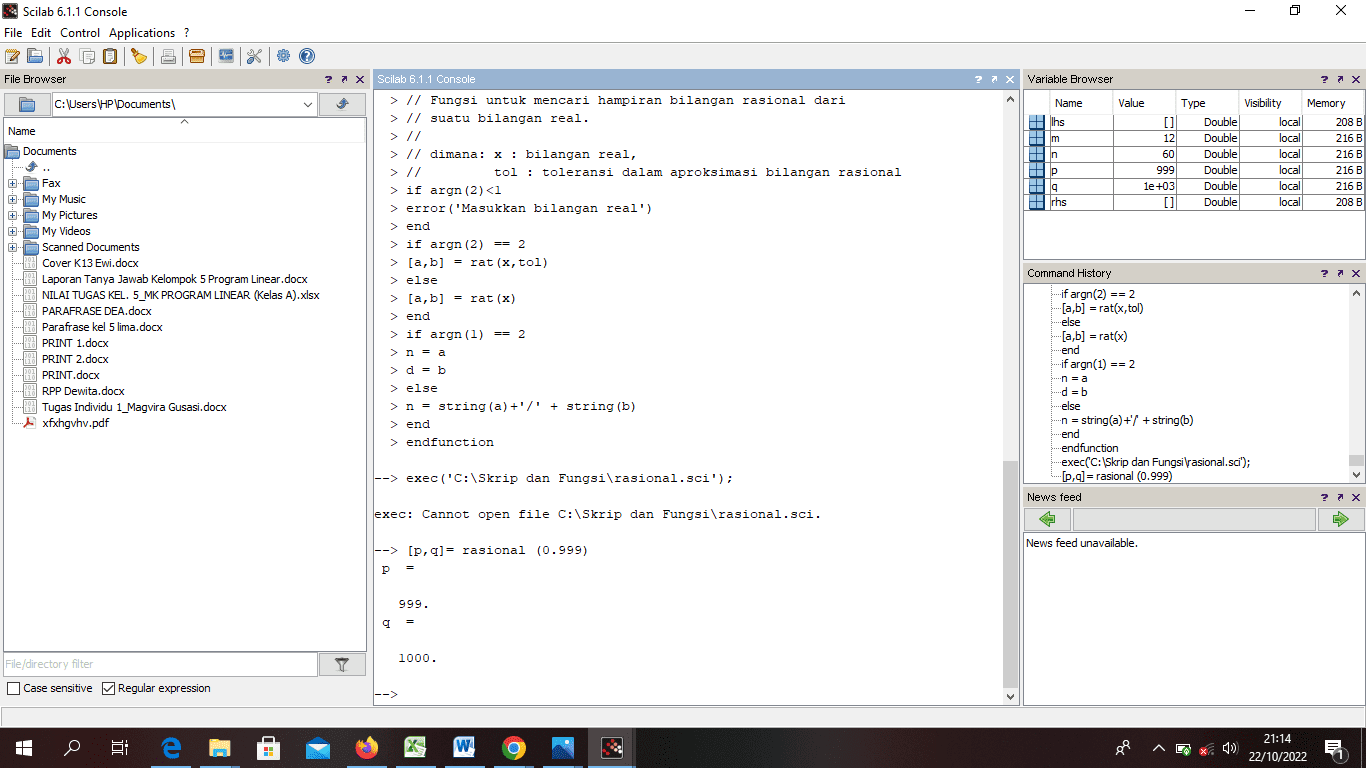Undock the Command History panel

[1340, 273]
